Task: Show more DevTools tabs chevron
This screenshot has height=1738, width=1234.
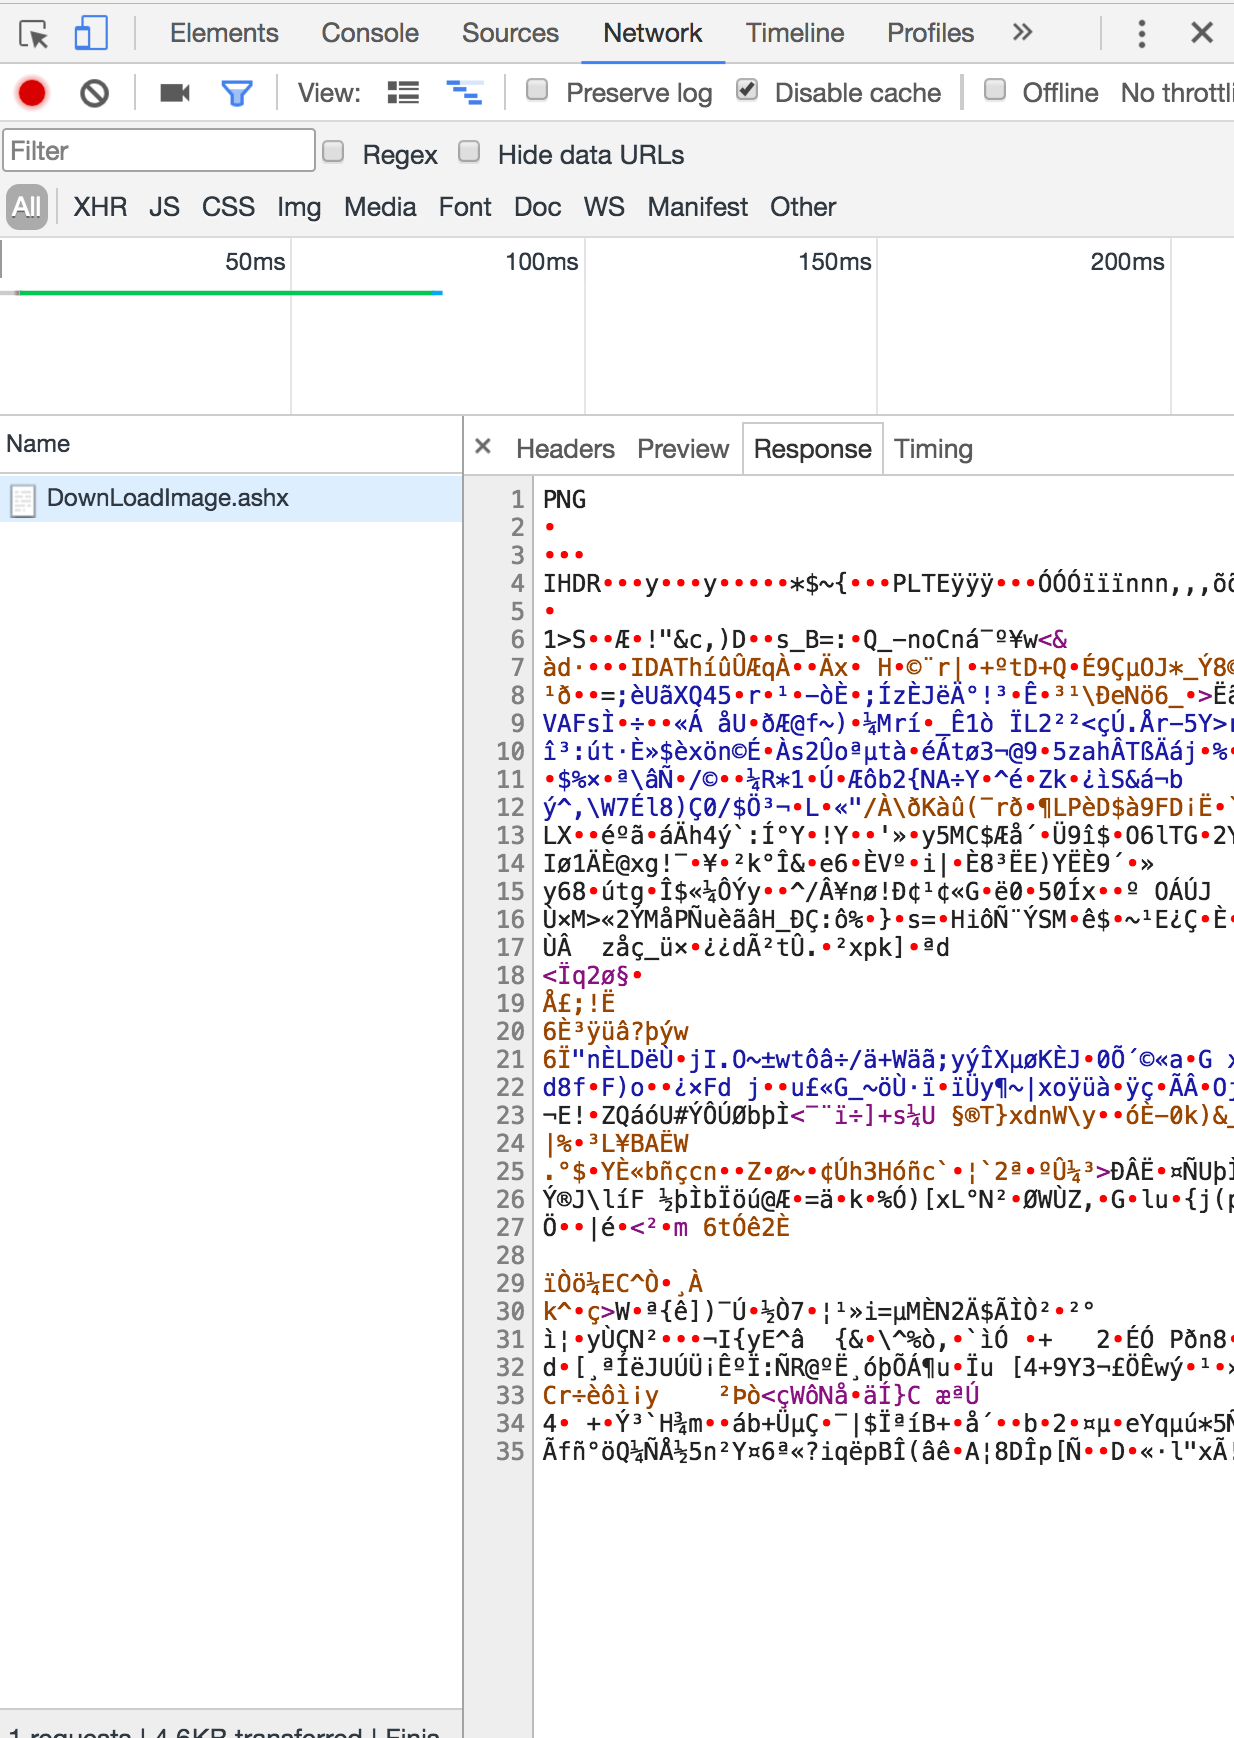Action: [1022, 32]
